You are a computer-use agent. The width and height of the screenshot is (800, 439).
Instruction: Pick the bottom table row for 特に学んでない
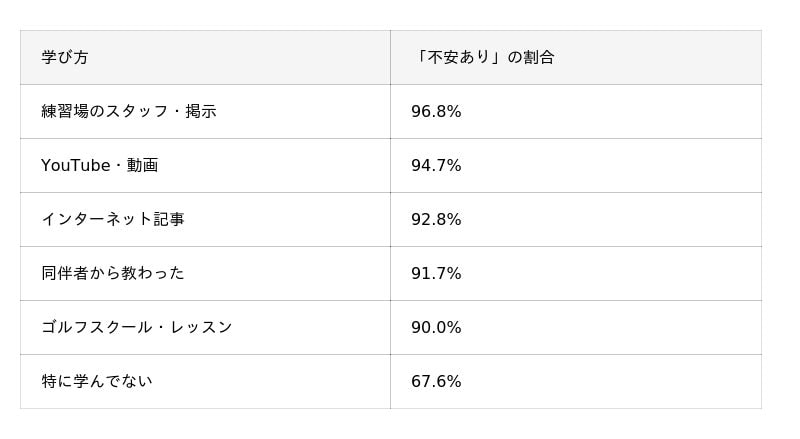click(600, 382)
